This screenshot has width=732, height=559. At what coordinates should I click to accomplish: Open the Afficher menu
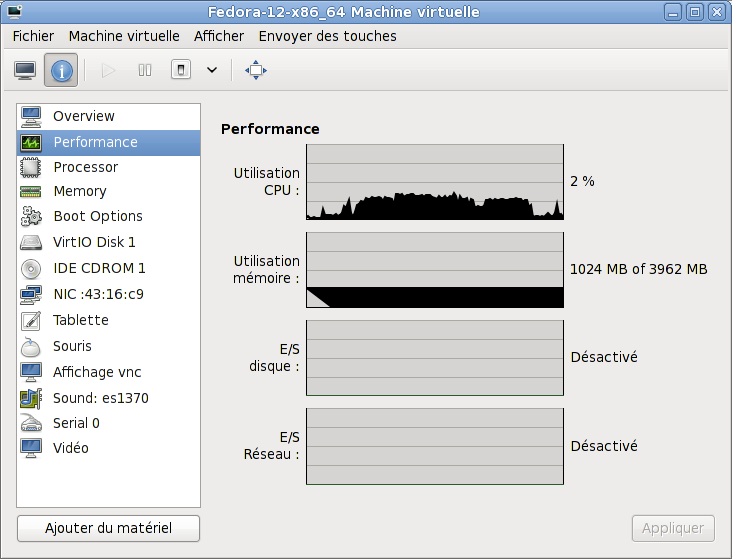219,36
